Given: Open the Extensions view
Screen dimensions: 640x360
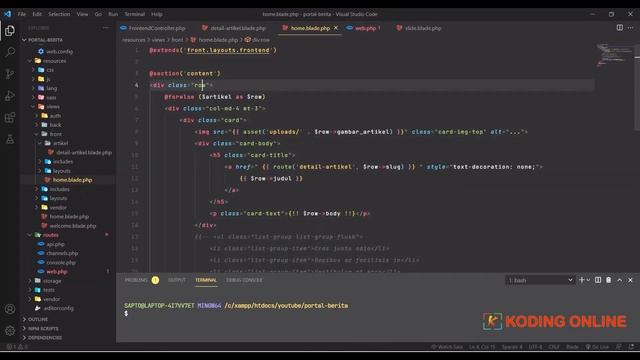Looking at the screenshot, I should tap(10, 118).
